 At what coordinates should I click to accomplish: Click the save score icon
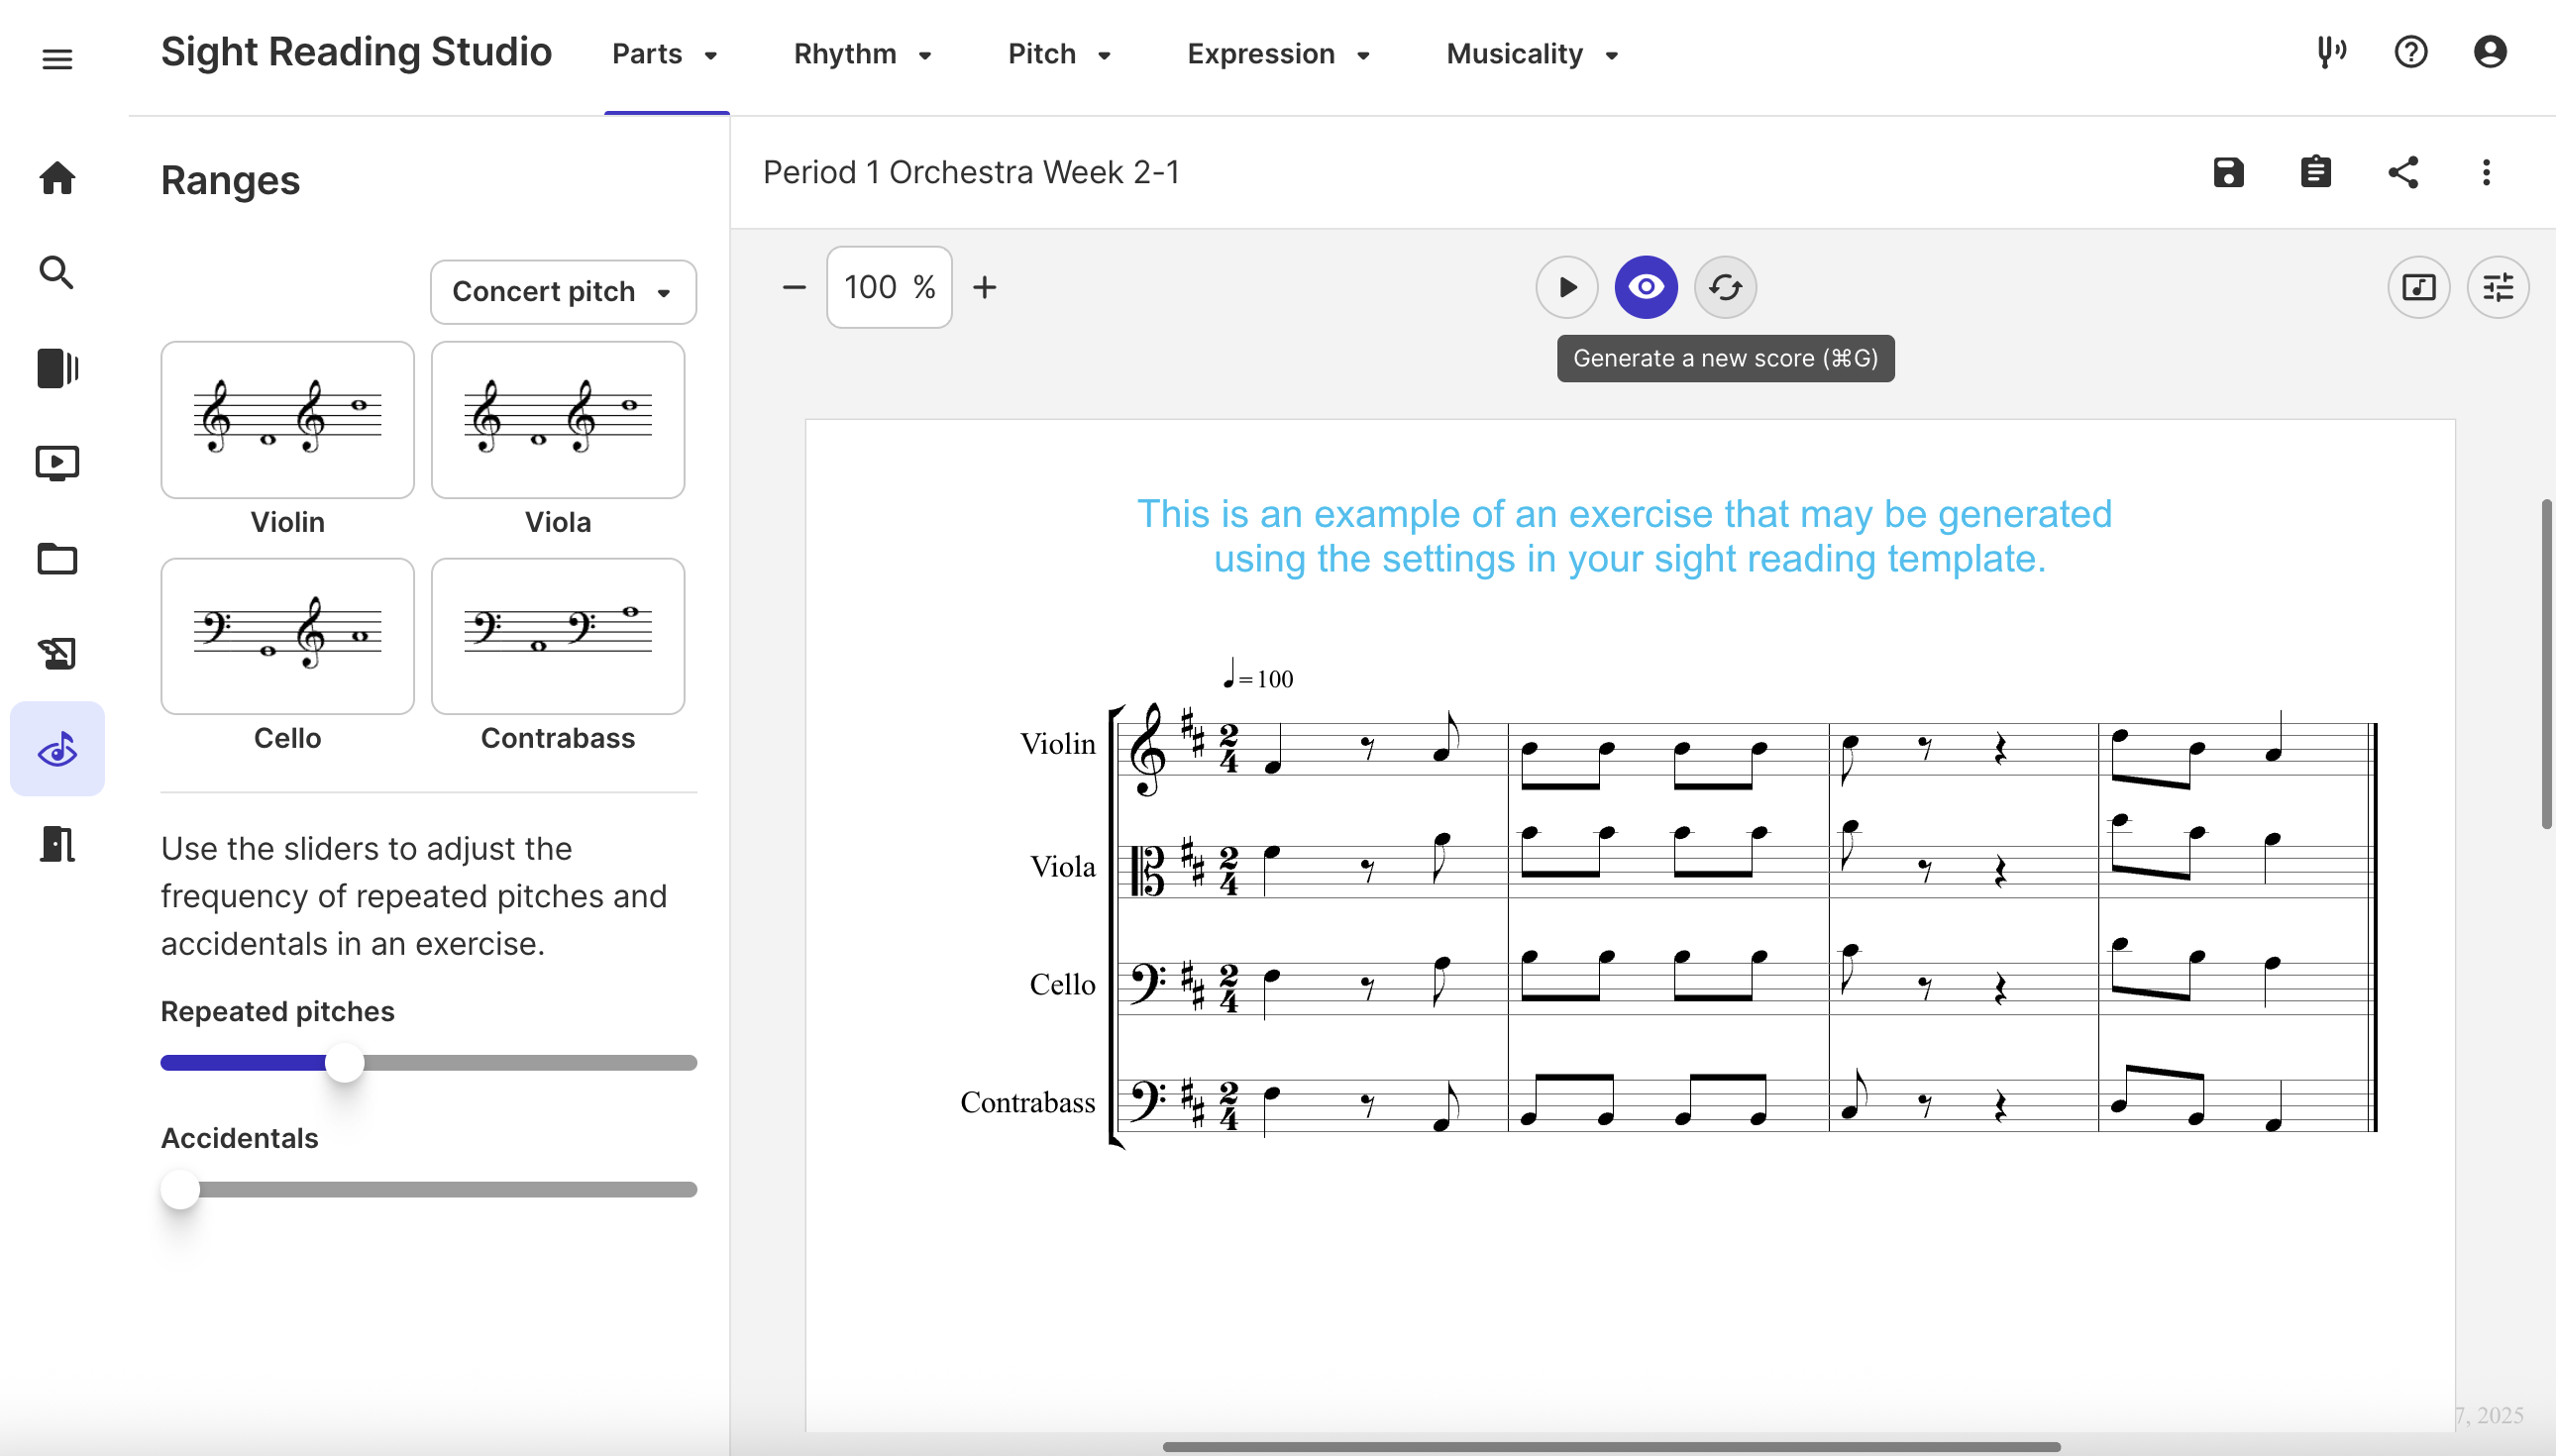pyautogui.click(x=2229, y=172)
